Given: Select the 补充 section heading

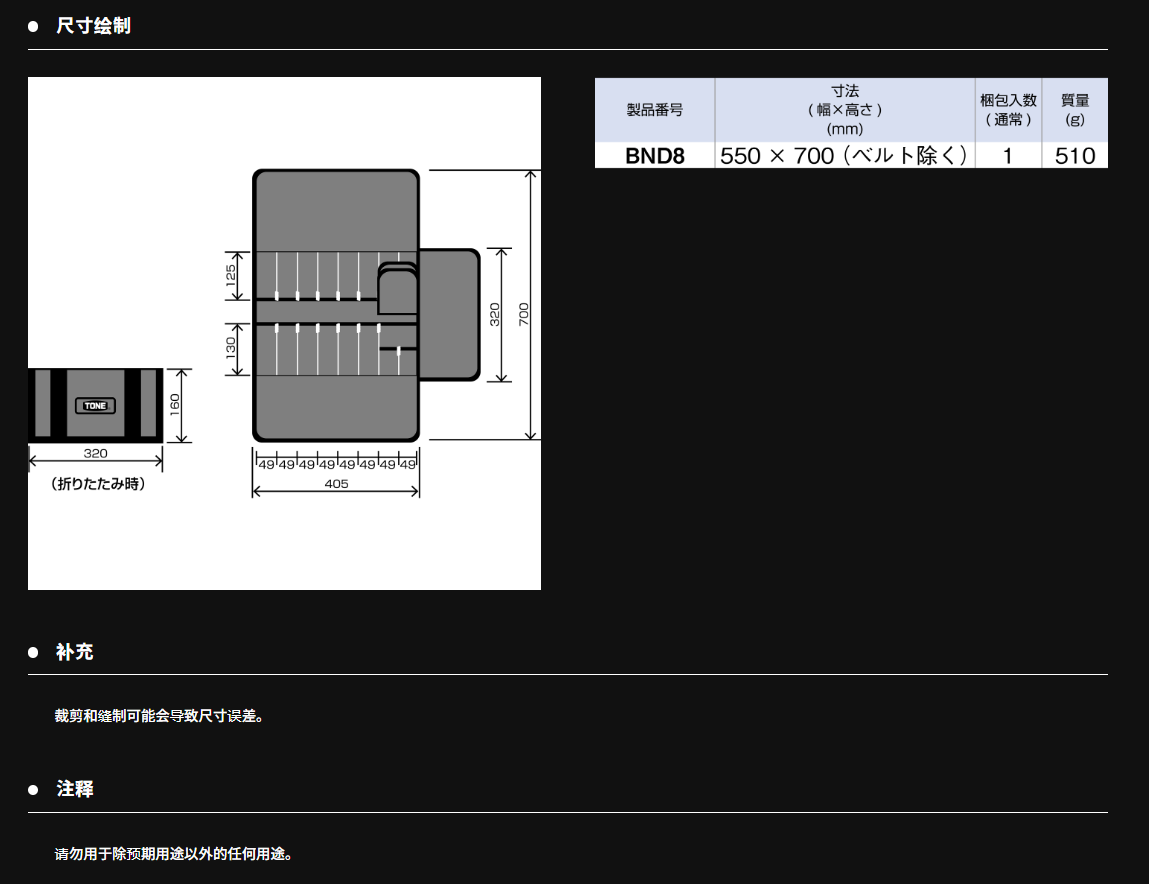Looking at the screenshot, I should [75, 652].
